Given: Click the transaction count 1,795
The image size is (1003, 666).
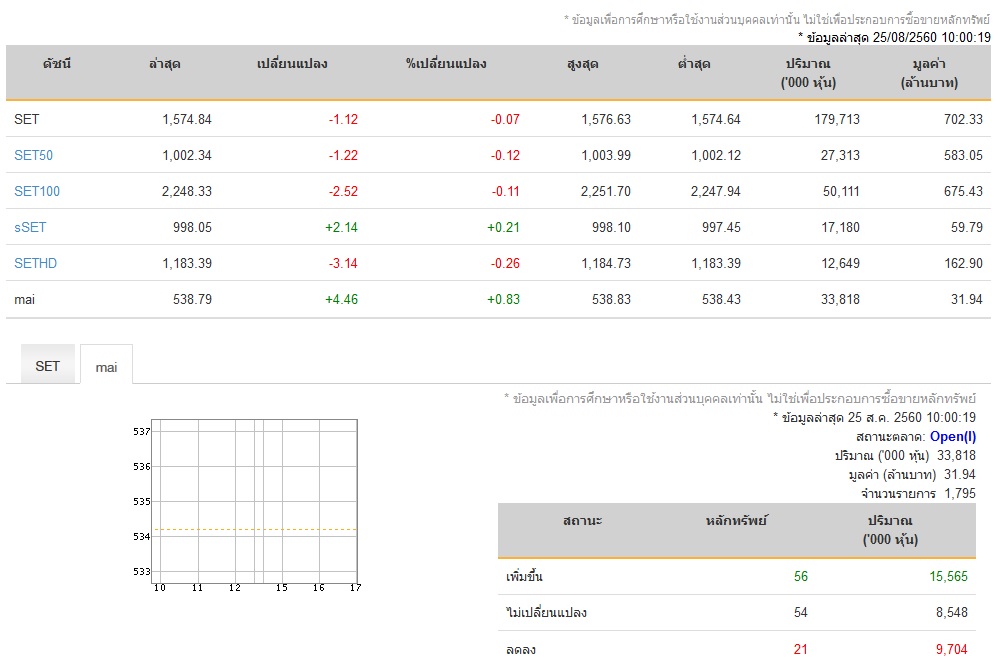Looking at the screenshot, I should [x=960, y=494].
